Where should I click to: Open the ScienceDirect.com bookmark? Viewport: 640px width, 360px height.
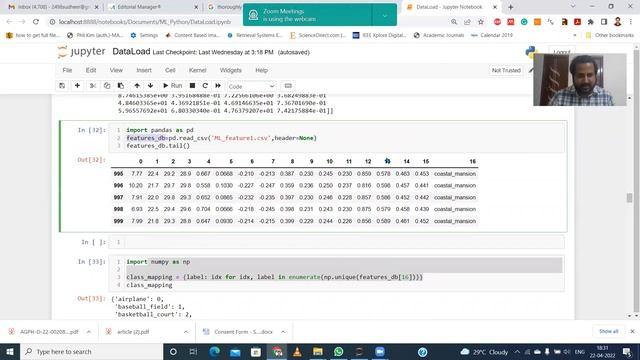pos(317,35)
